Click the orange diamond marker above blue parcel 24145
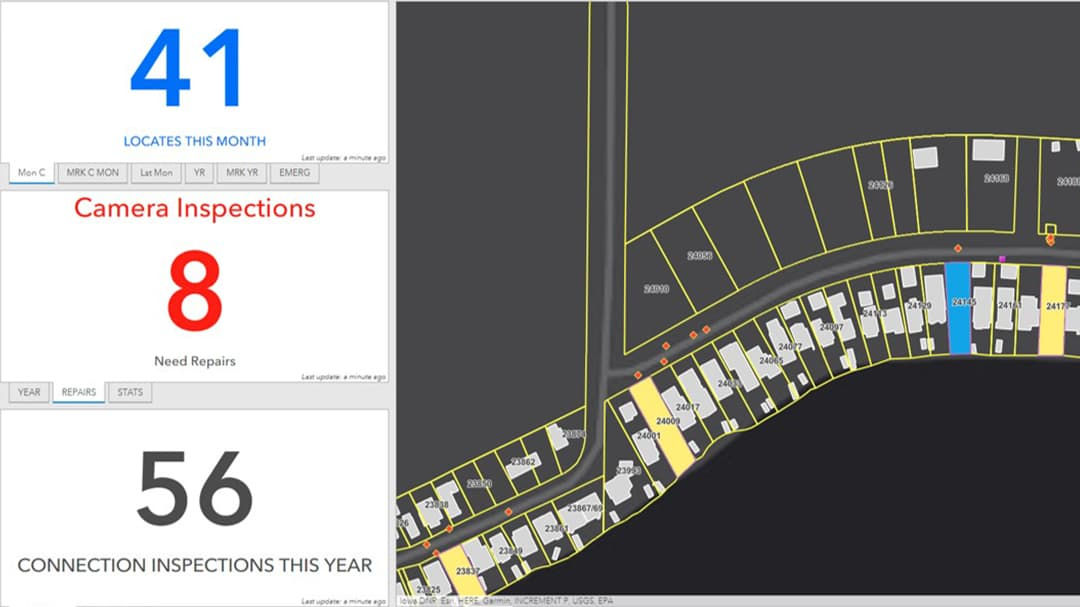 coord(958,248)
